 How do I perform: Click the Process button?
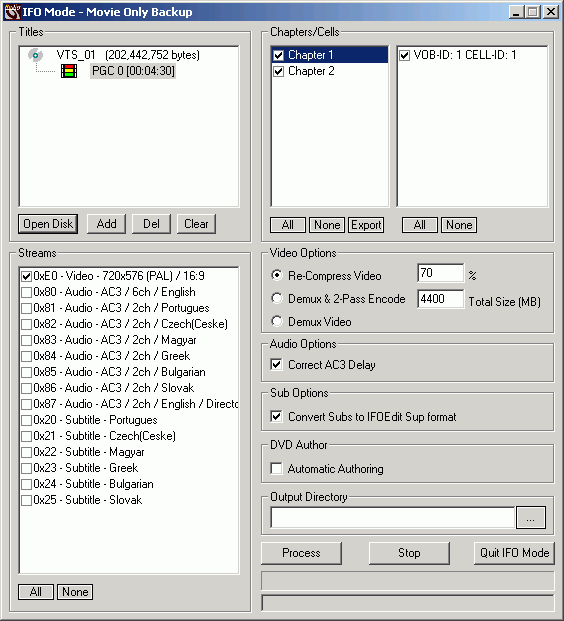pyautogui.click(x=301, y=553)
